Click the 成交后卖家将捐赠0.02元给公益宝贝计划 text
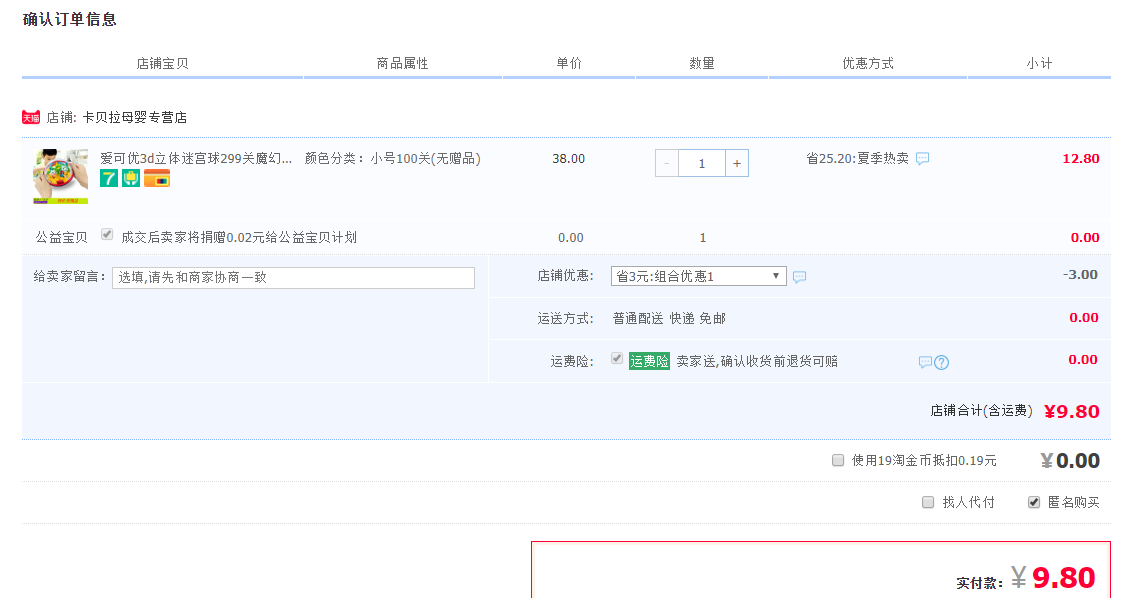This screenshot has width=1126, height=598. 239,238
